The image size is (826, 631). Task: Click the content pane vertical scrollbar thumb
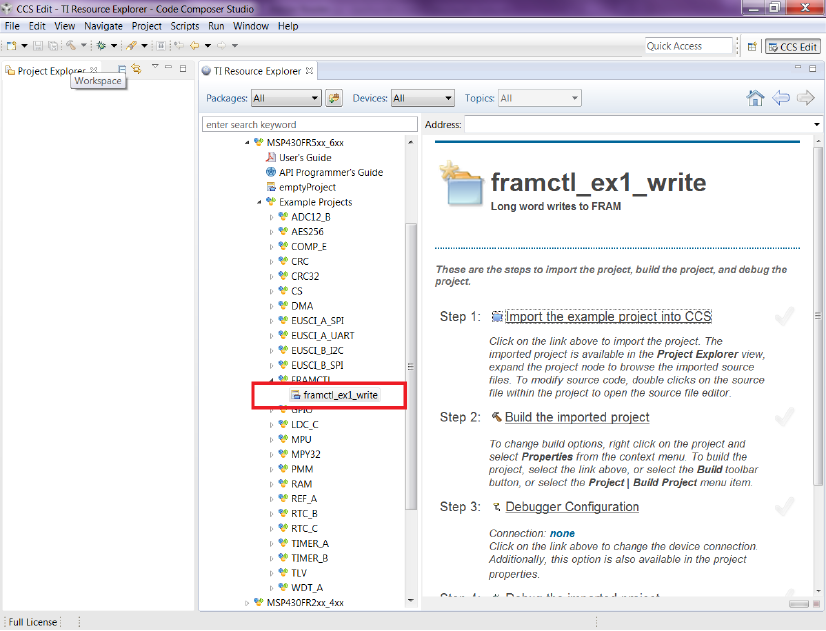(x=818, y=316)
